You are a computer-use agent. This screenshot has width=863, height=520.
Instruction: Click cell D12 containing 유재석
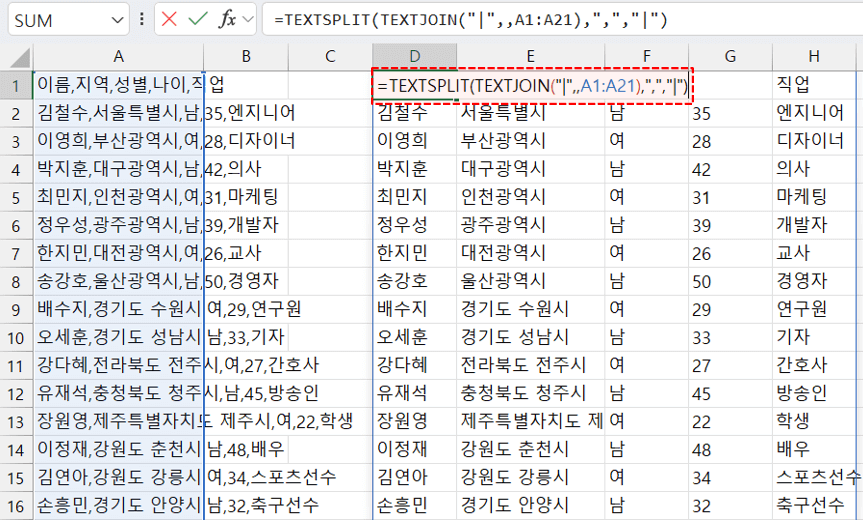click(414, 394)
